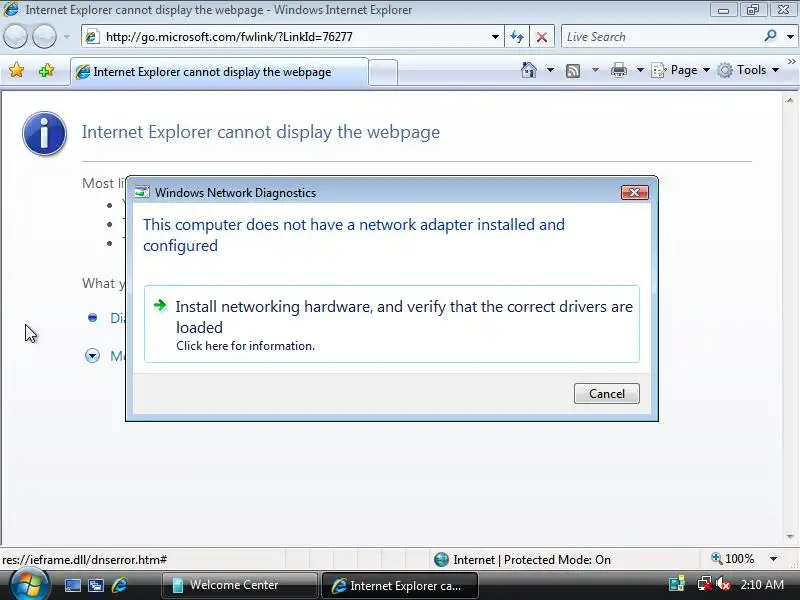Image resolution: width=800 pixels, height=600 pixels.
Task: Click the blue bullet beside the 'Di…' link
Action: click(x=92, y=318)
